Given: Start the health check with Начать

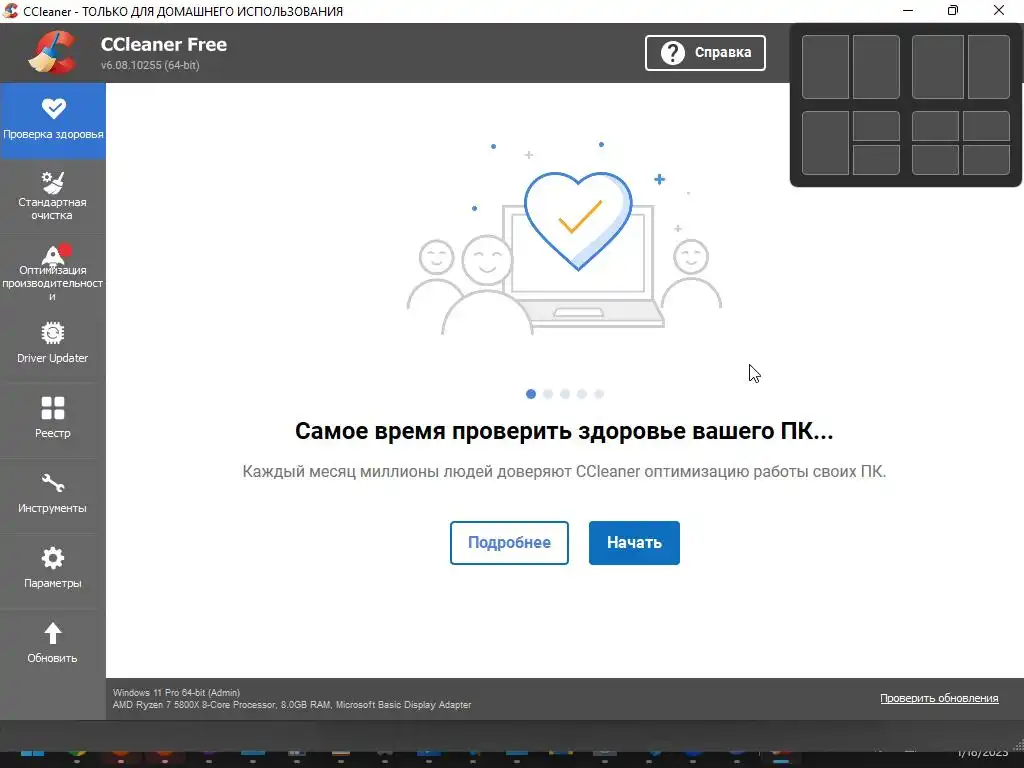Looking at the screenshot, I should (x=634, y=543).
